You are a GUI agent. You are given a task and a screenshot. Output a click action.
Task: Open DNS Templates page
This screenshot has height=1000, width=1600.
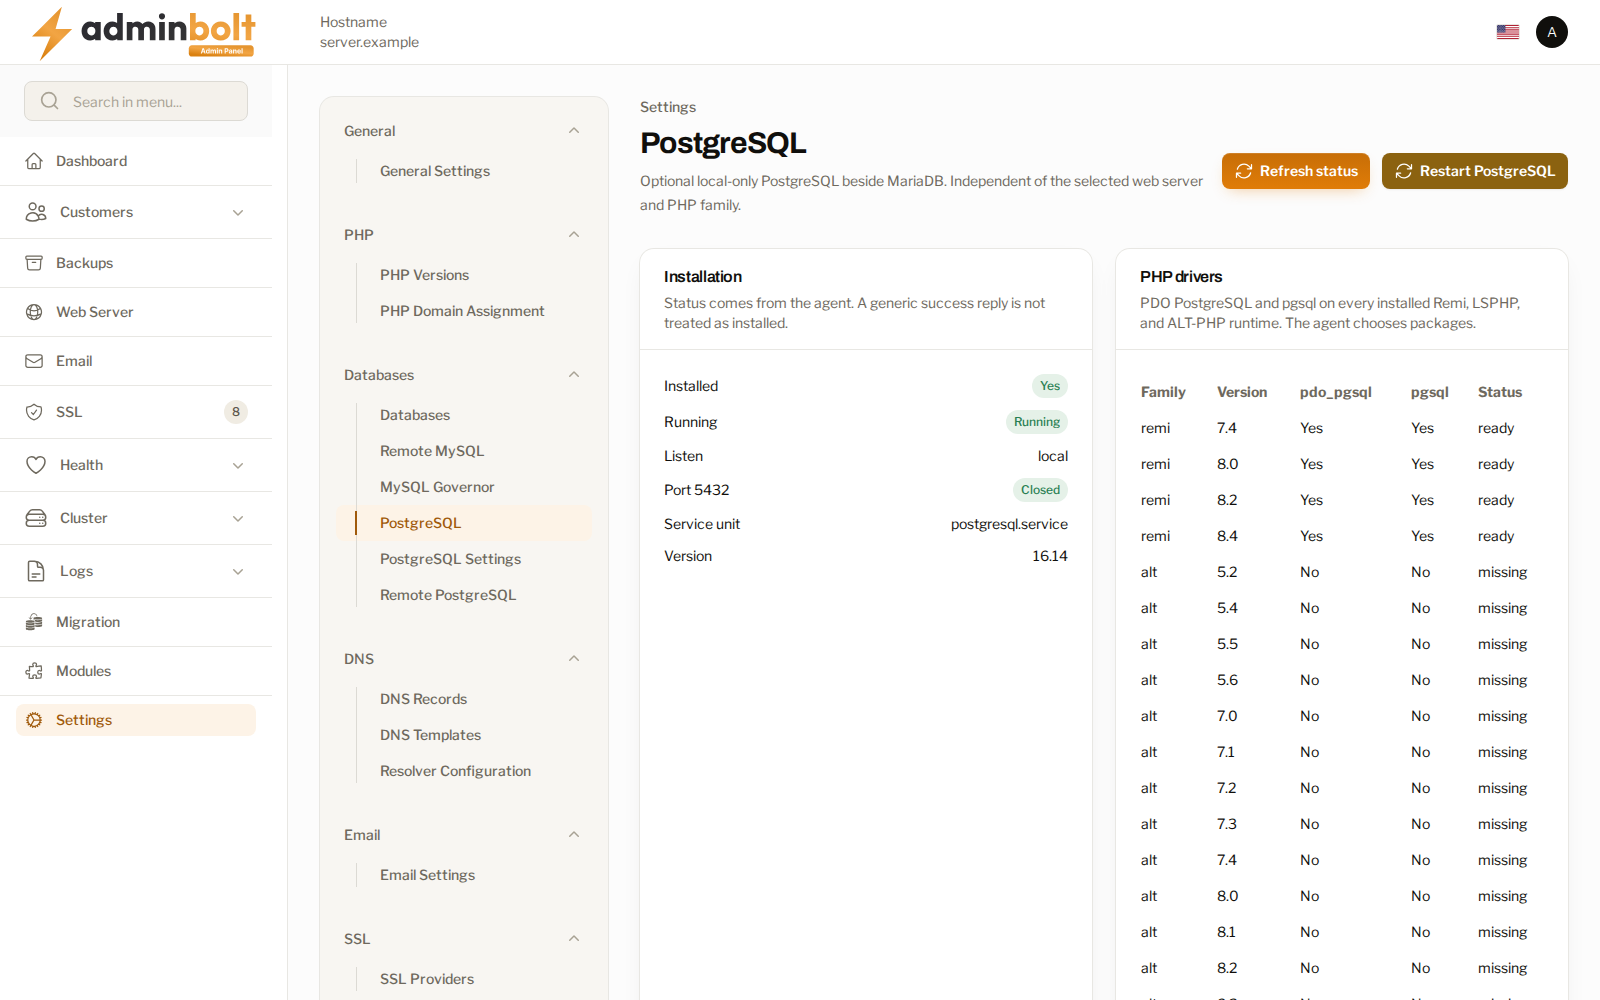[430, 735]
